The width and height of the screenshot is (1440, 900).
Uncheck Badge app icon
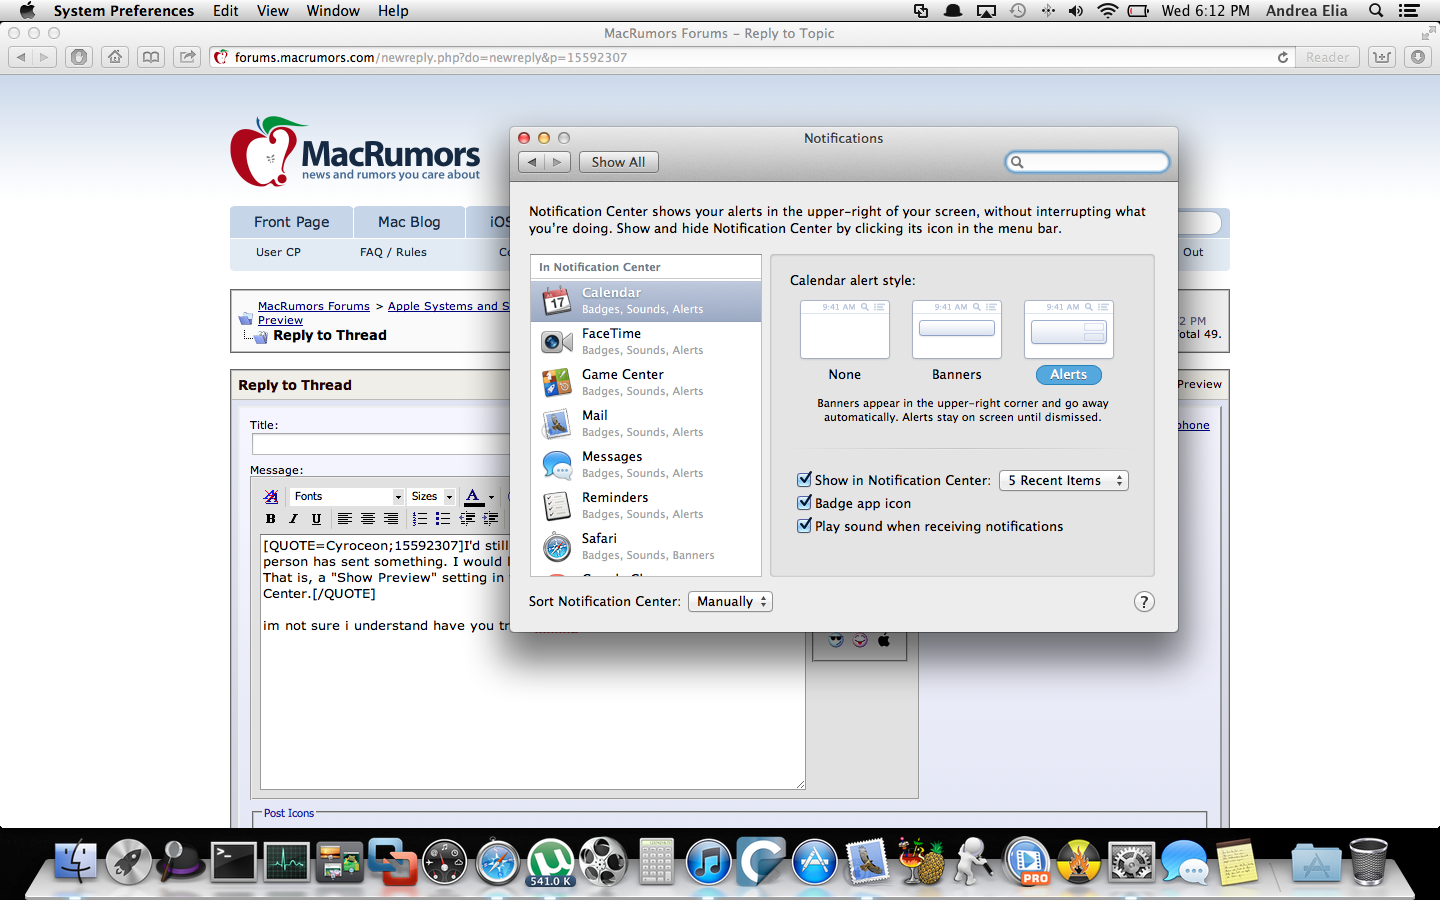[x=804, y=503]
